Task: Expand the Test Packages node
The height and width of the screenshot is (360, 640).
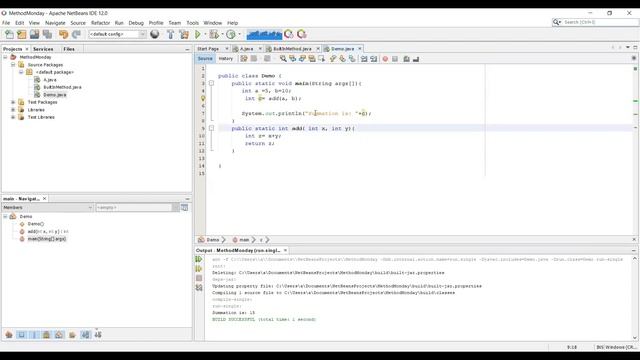Action: click(x=13, y=102)
